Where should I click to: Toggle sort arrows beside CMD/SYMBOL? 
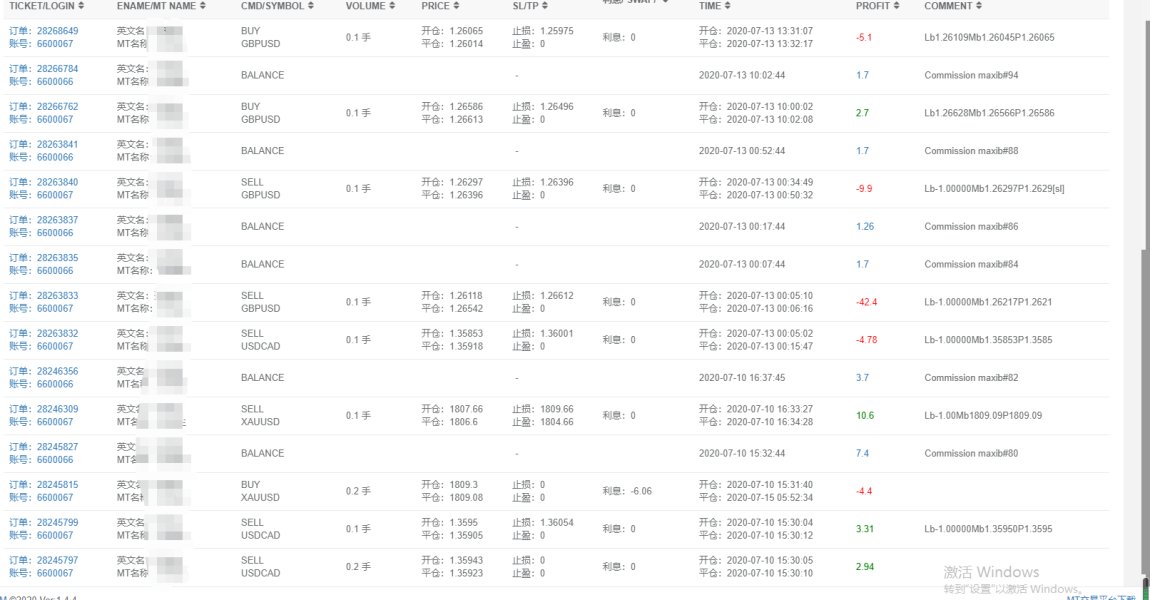point(310,6)
